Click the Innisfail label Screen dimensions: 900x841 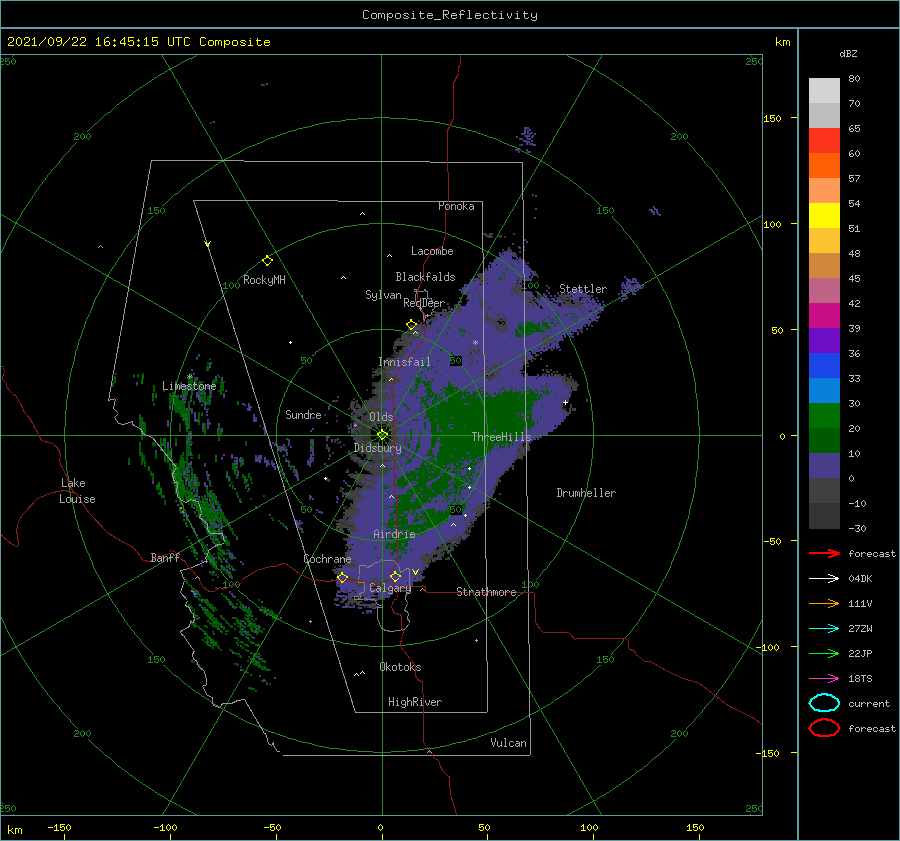click(x=404, y=362)
